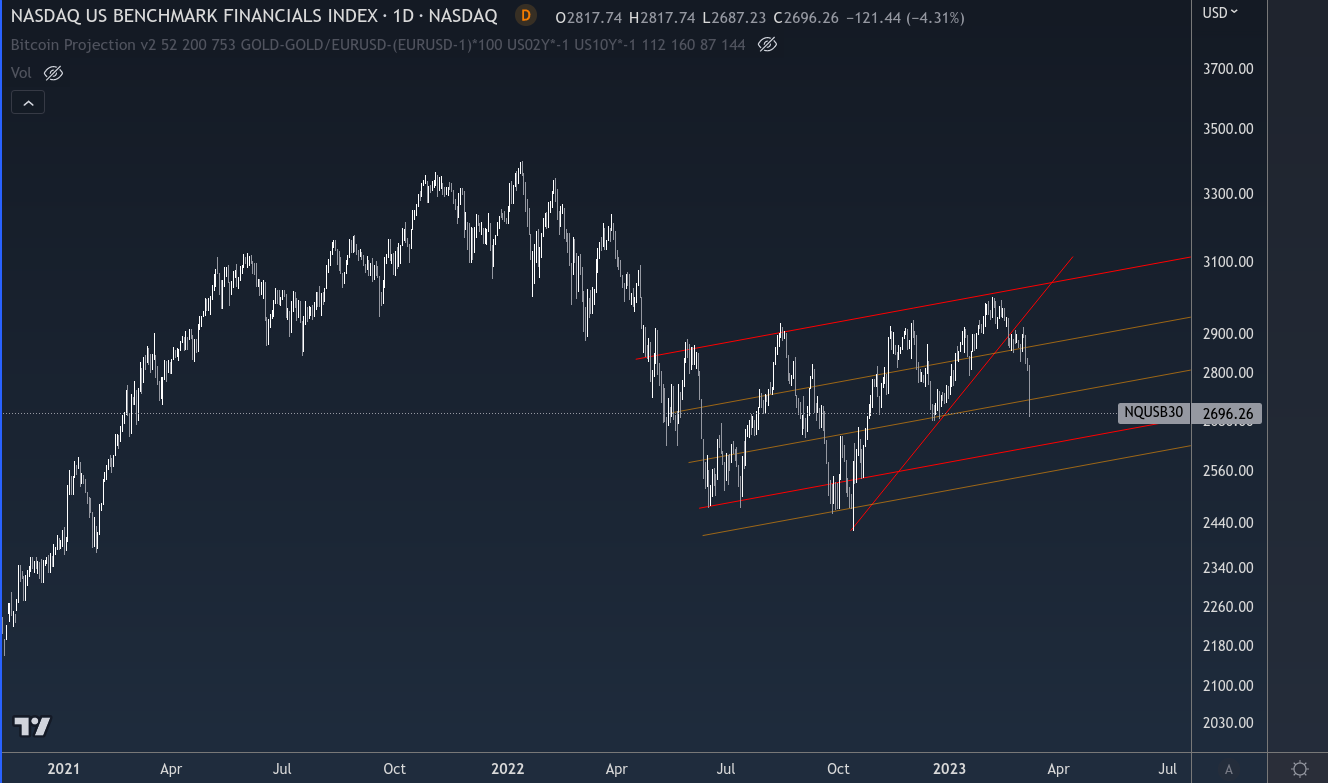The width and height of the screenshot is (1328, 783).
Task: Click the chart symbol title NASDAQ US Benchmark Financials
Action: 254,17
